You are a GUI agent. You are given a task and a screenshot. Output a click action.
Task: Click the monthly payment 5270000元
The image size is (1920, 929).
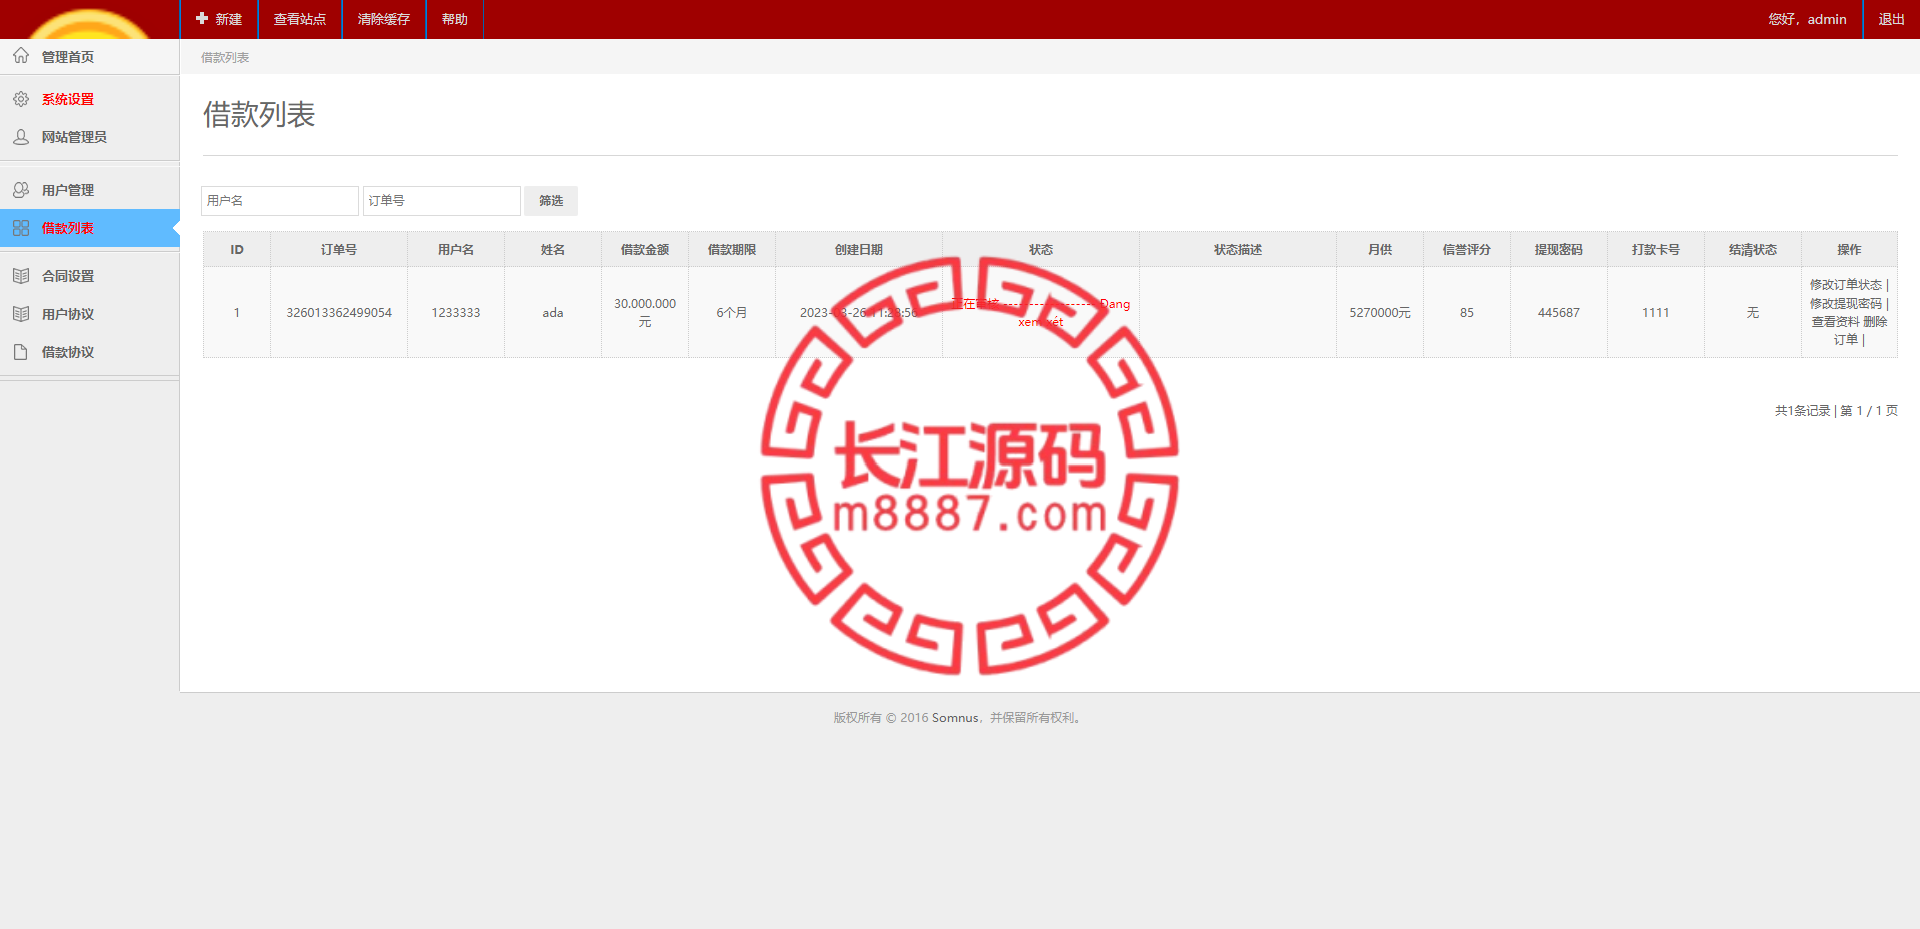point(1380,312)
